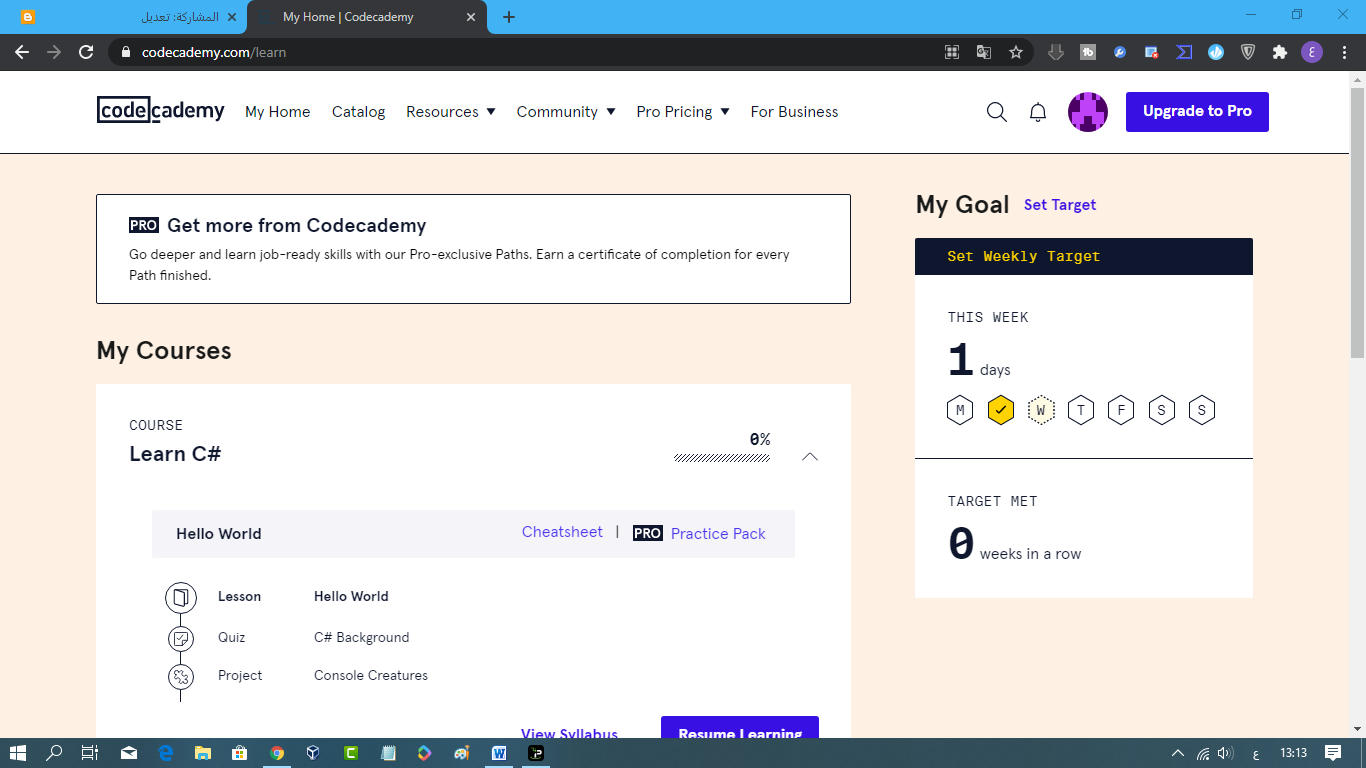Open Microsoft Store from the taskbar

point(240,753)
